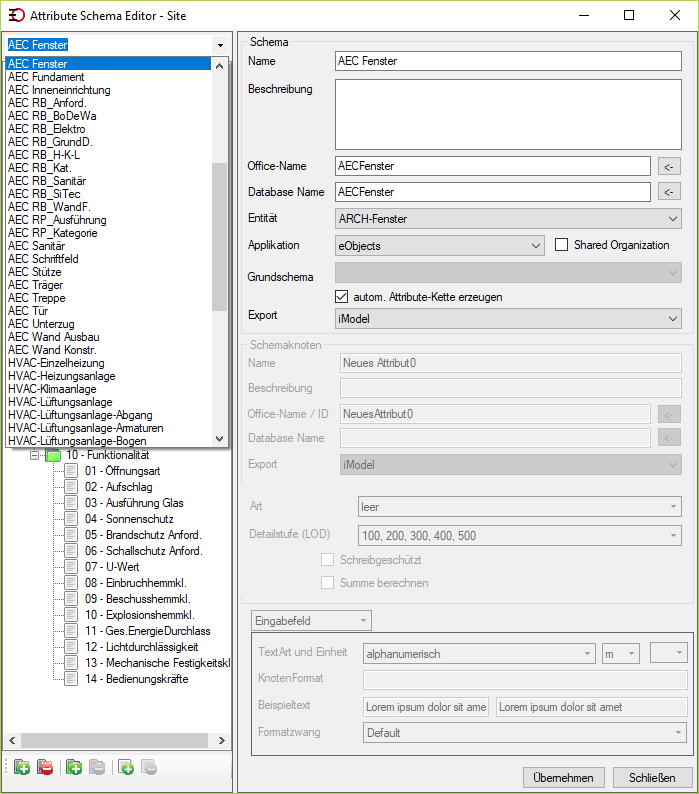699x794 pixels.
Task: Click the add folder icon with green plus
Action: click(x=74, y=767)
